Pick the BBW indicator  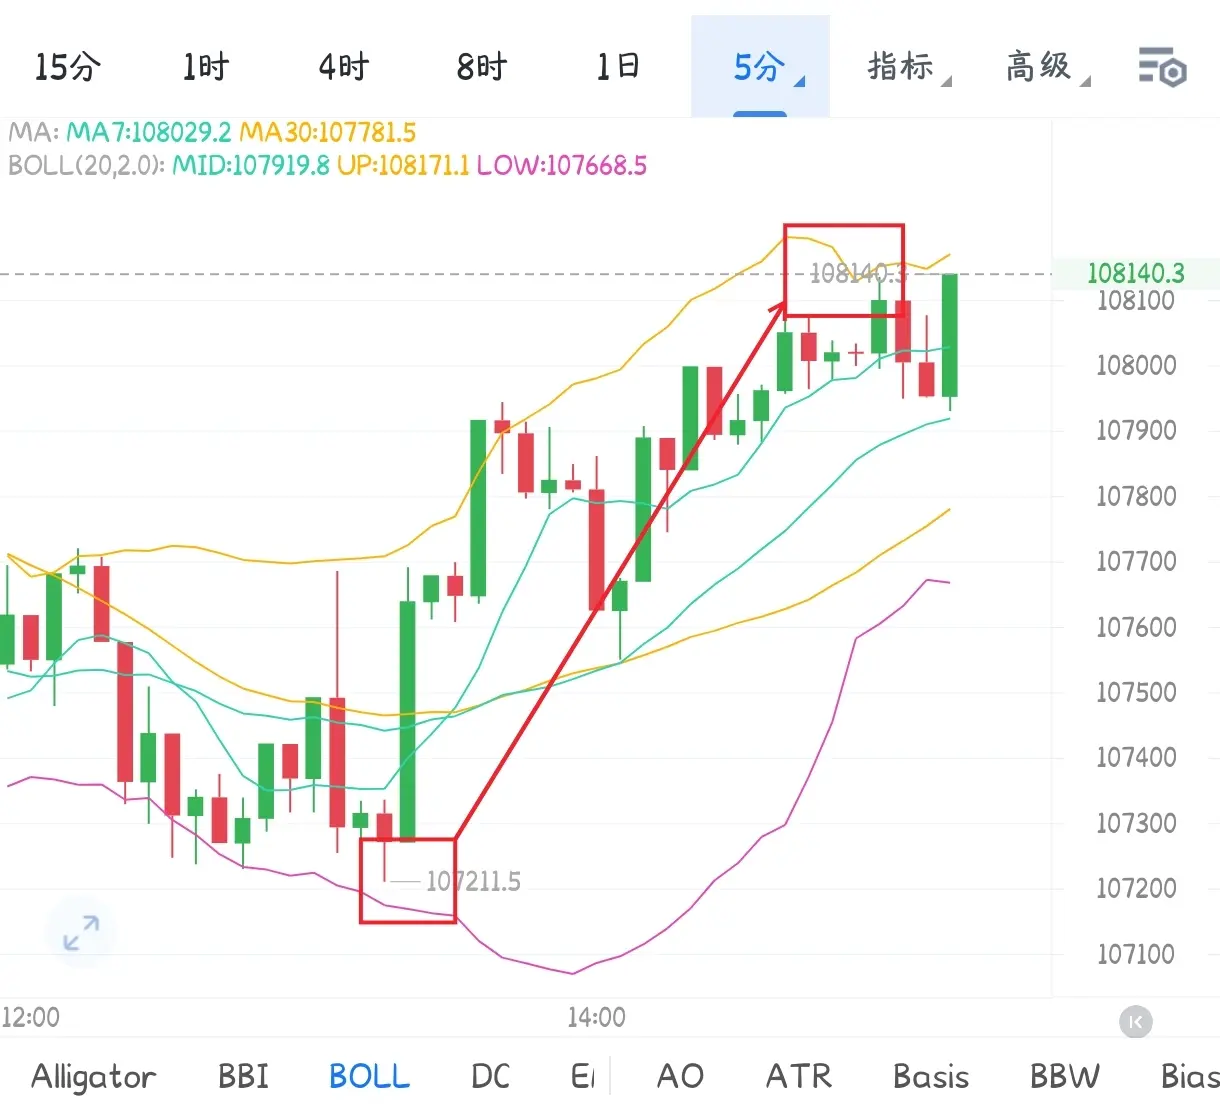click(1065, 1077)
